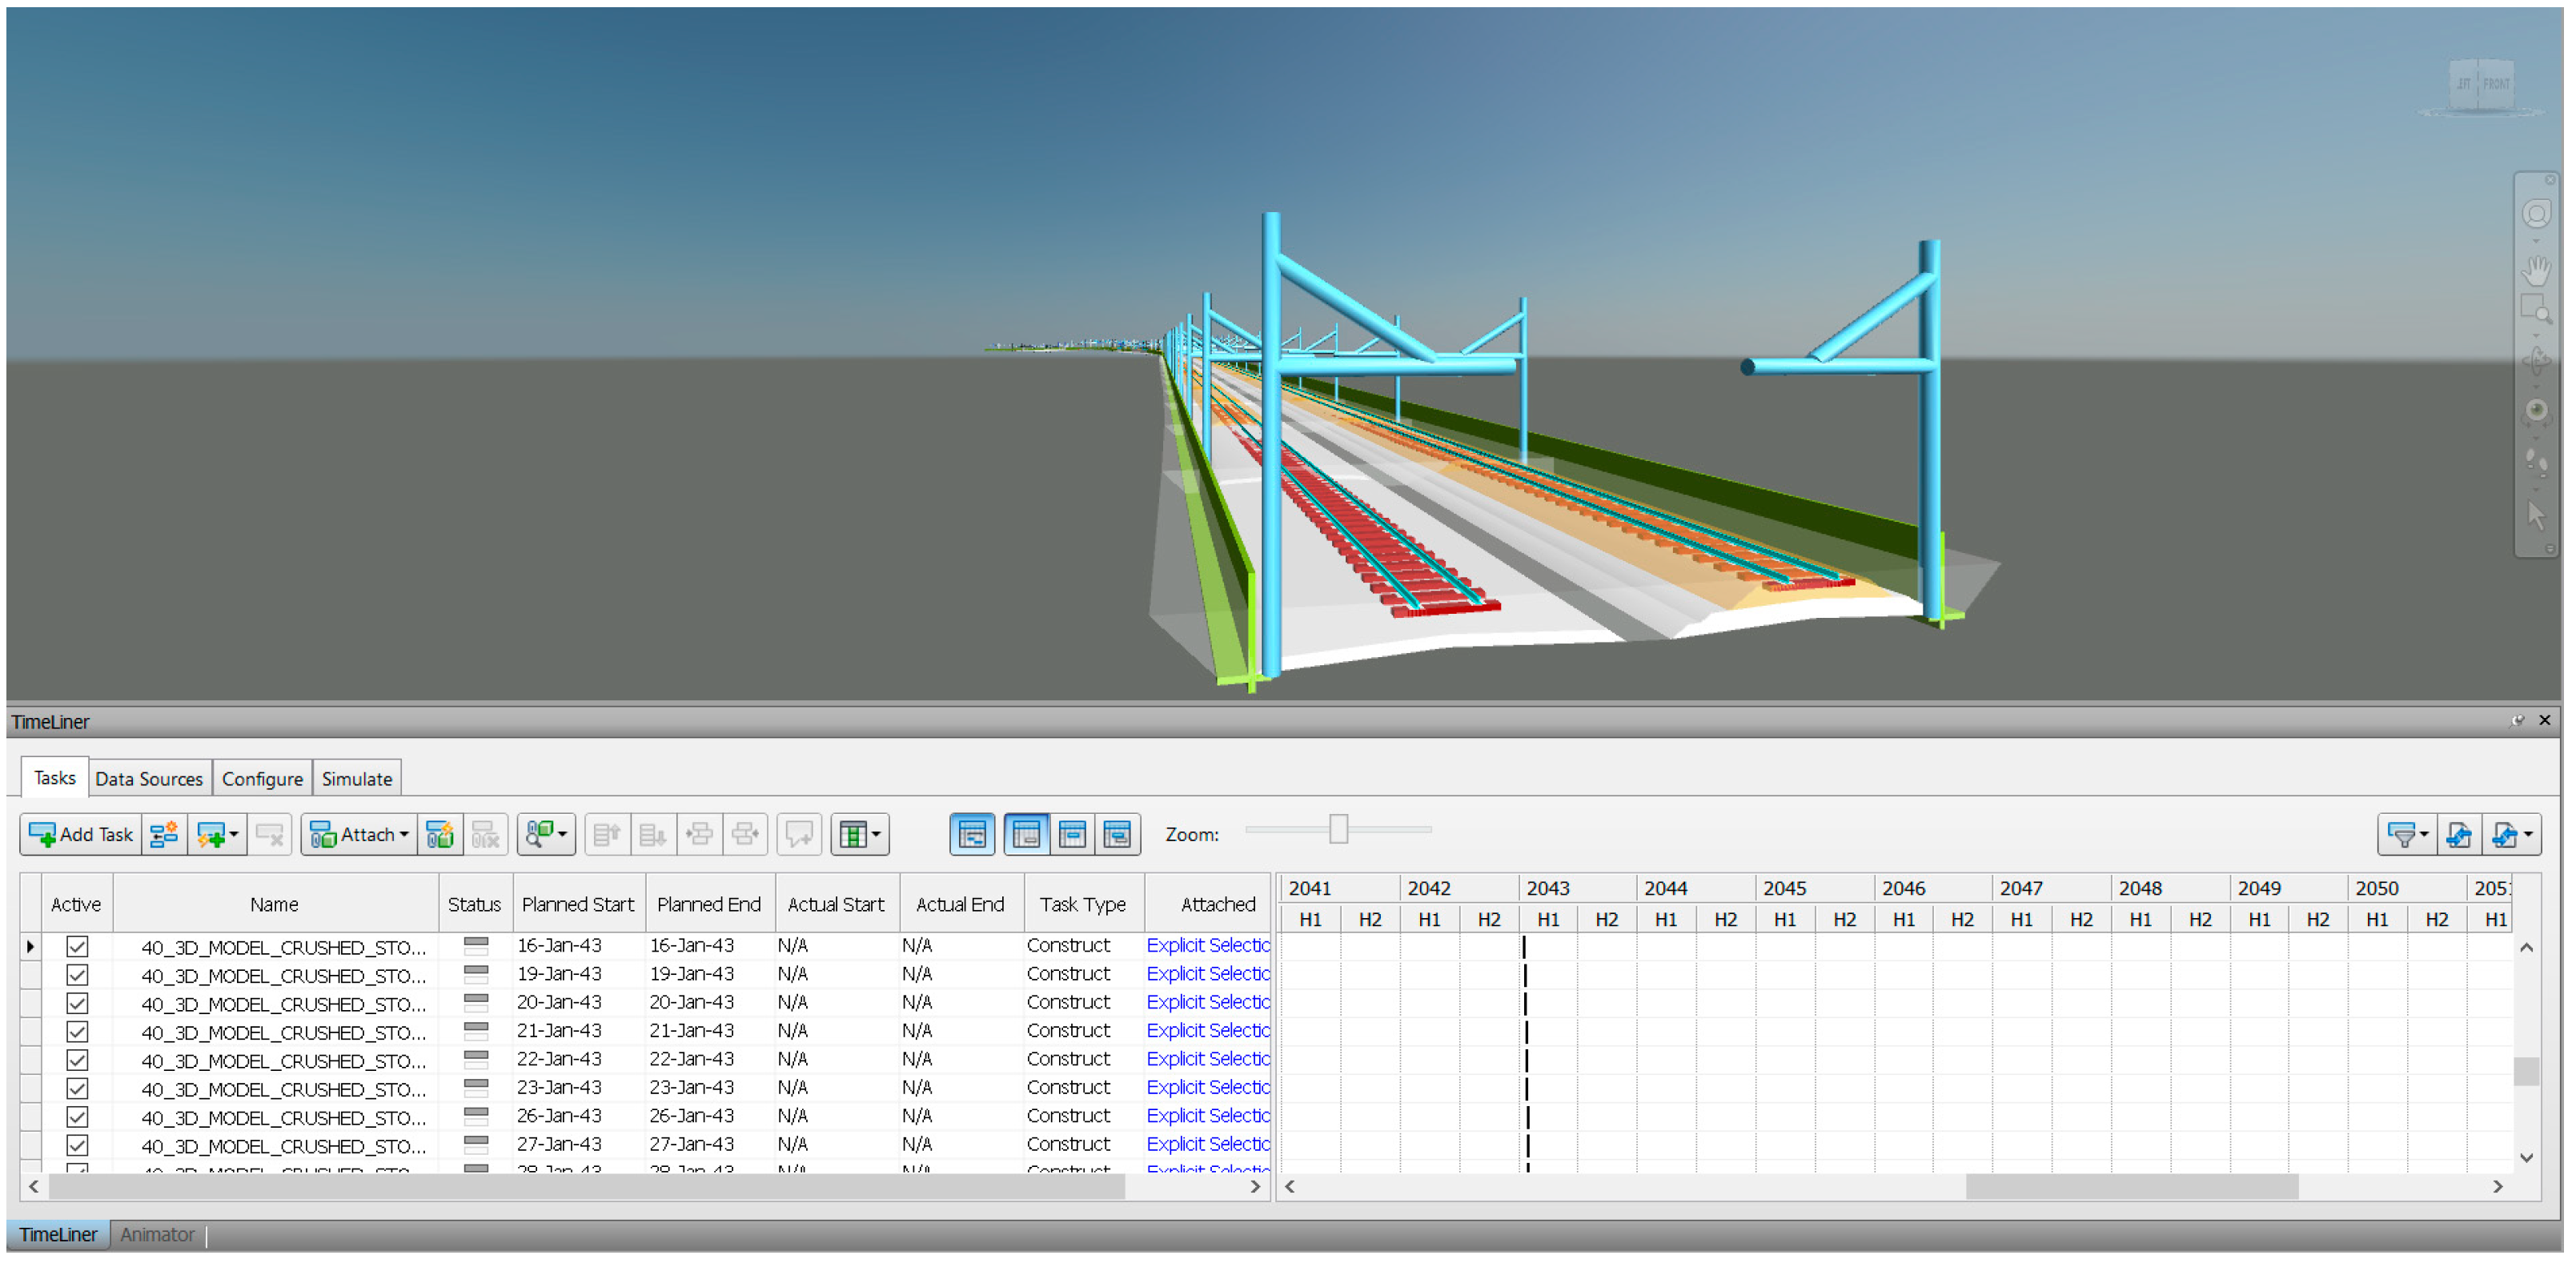Click Explicit Selection link in first row
Image resolution: width=2576 pixels, height=1267 pixels.
pyautogui.click(x=1207, y=946)
